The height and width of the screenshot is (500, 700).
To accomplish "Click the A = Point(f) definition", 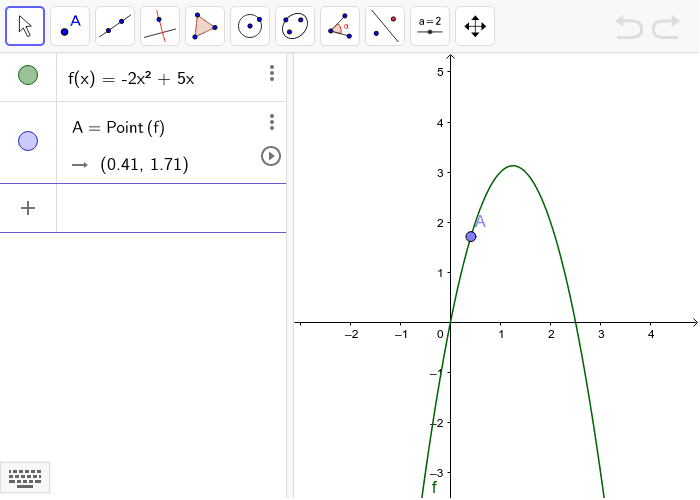I will point(118,128).
